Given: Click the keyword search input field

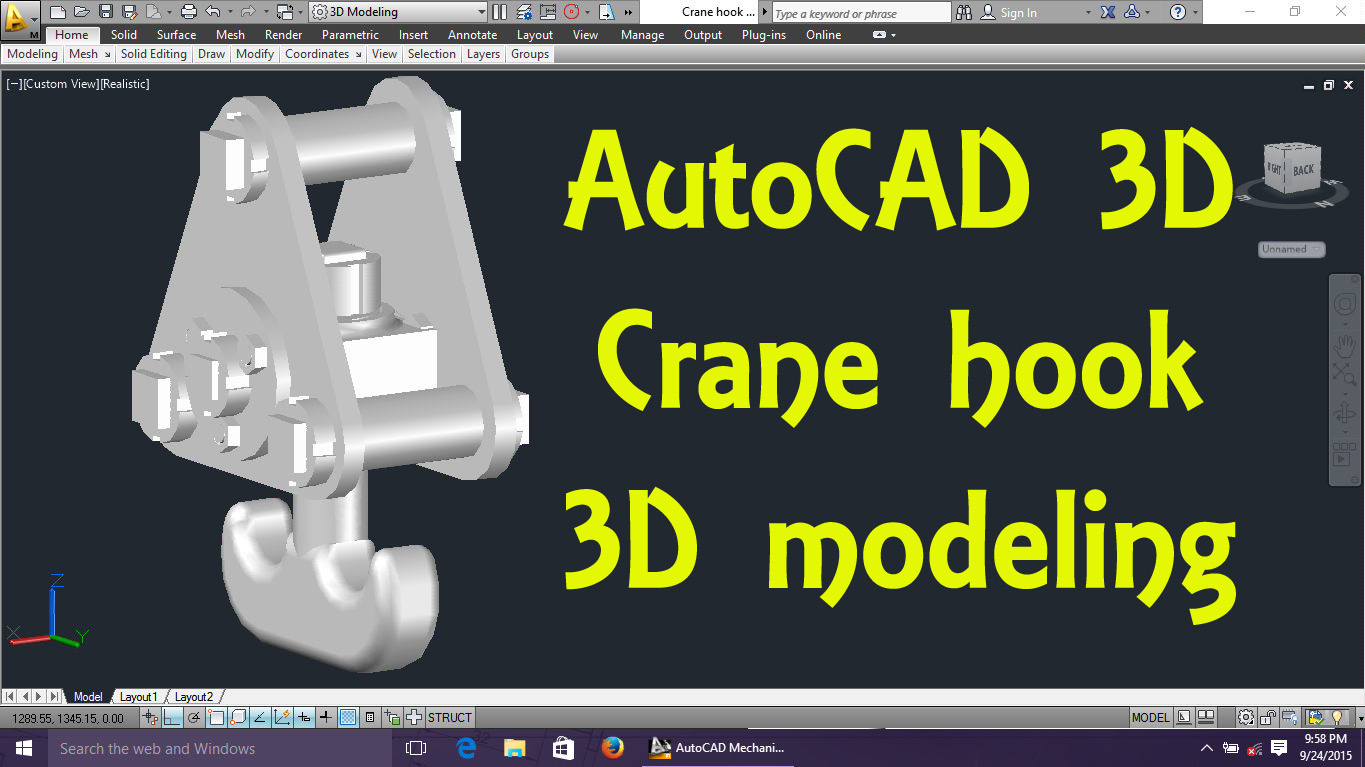Looking at the screenshot, I should 861,13.
